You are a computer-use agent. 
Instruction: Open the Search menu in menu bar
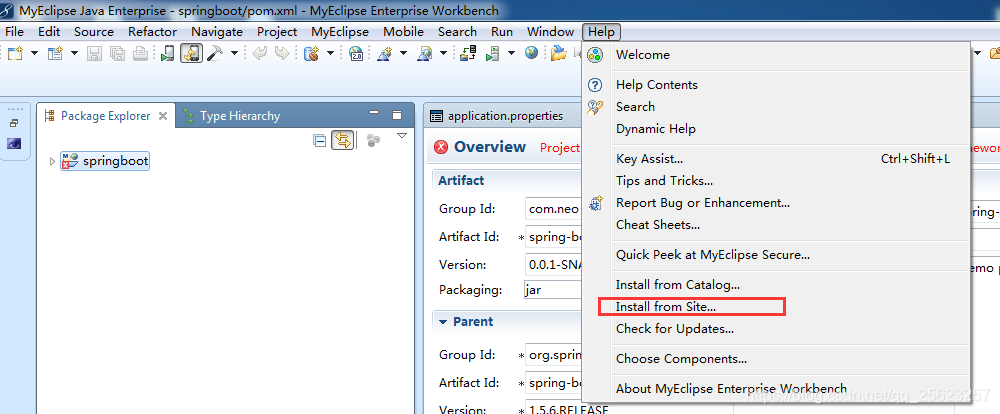tap(457, 31)
